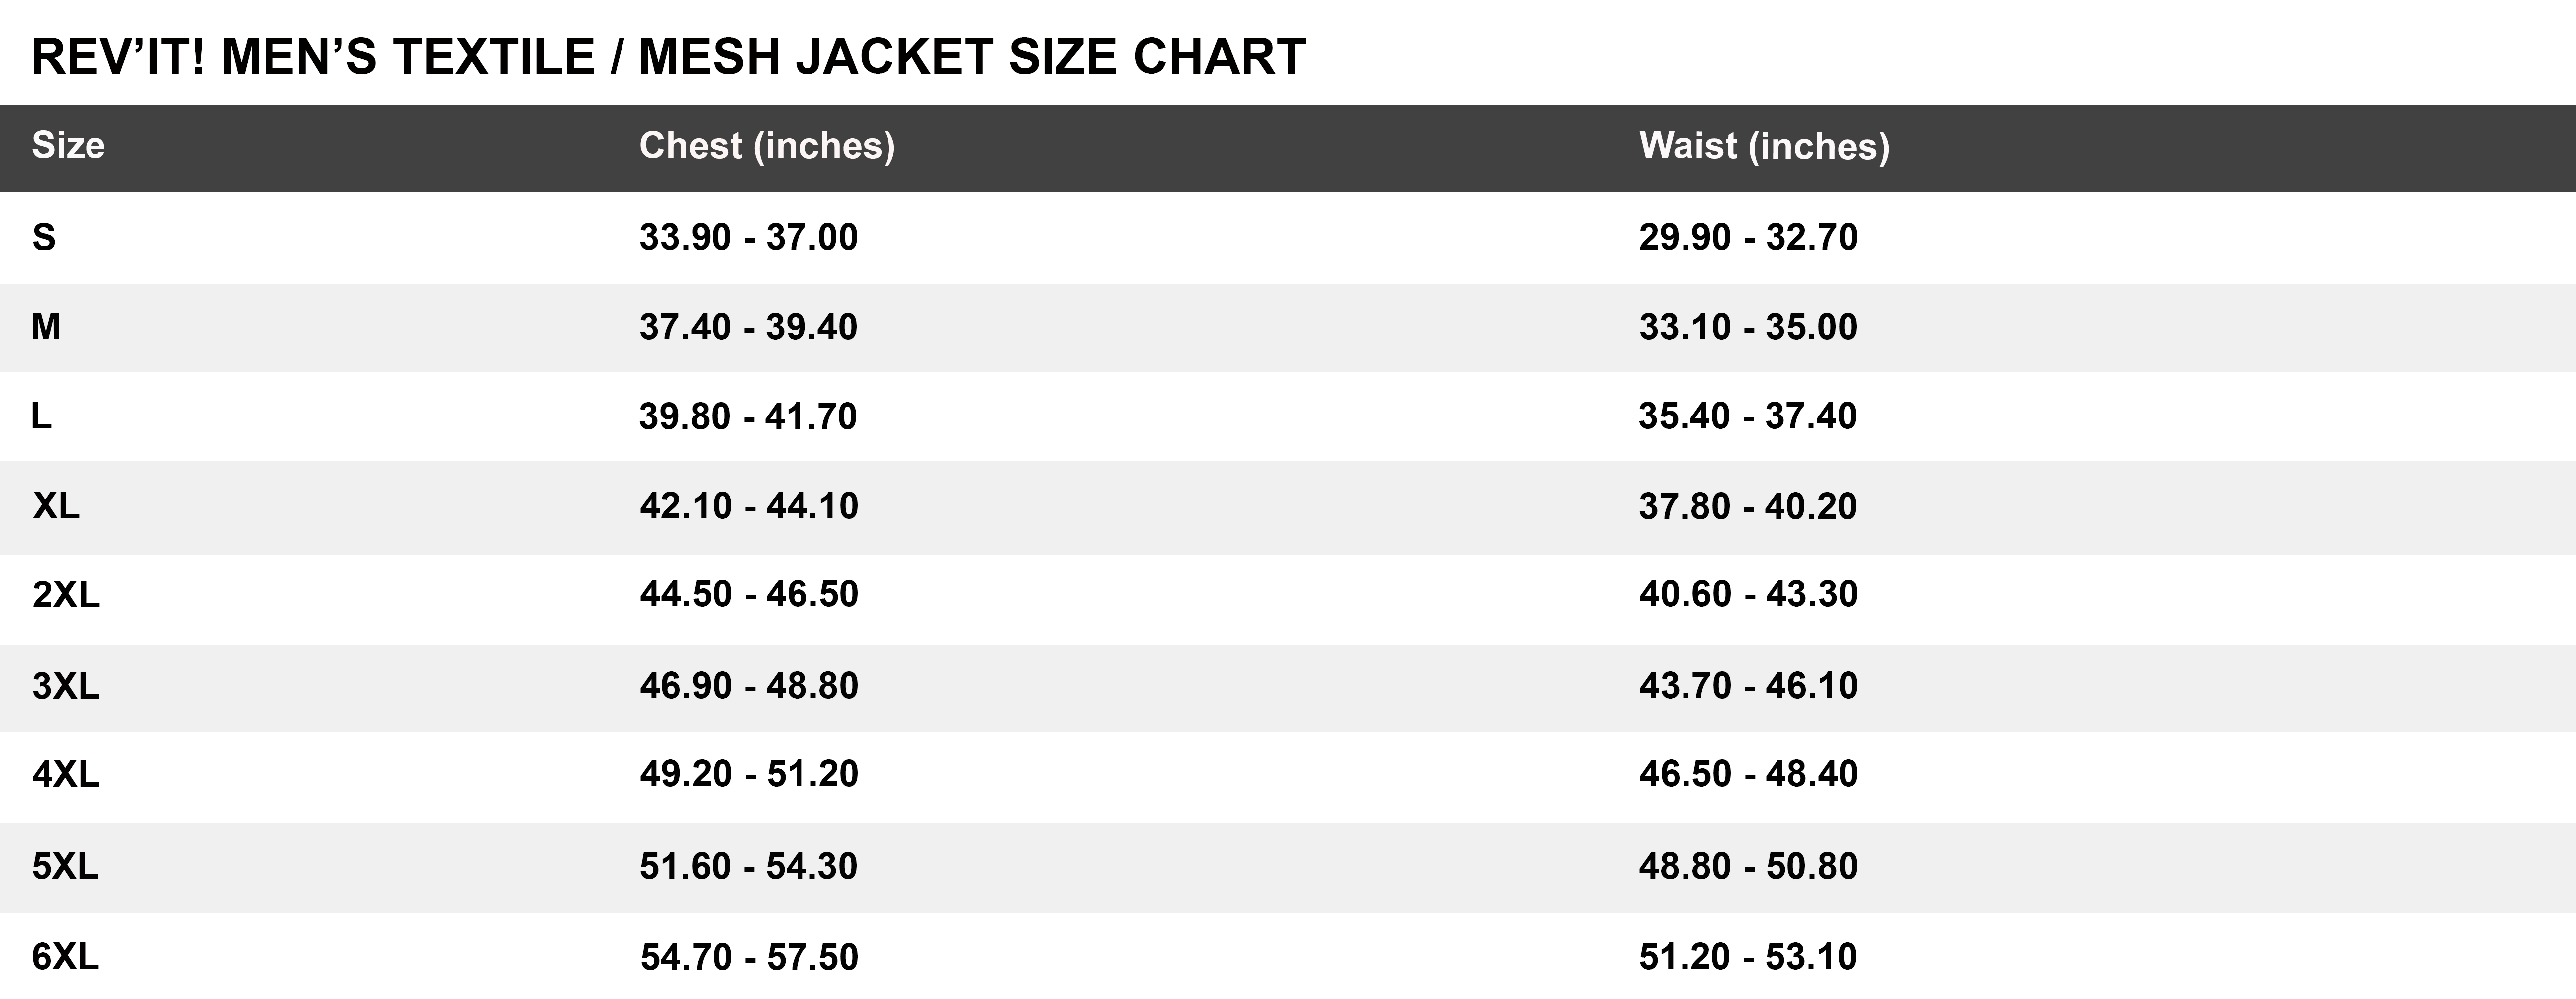Click the M size row label
The image size is (2576, 999).
coord(46,327)
